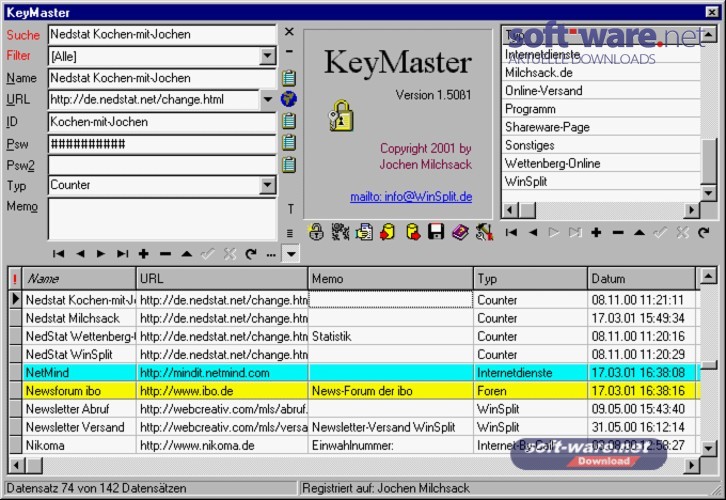Go to first item in Typ list navigator
Image resolution: width=726 pixels, height=500 pixels.
511,232
